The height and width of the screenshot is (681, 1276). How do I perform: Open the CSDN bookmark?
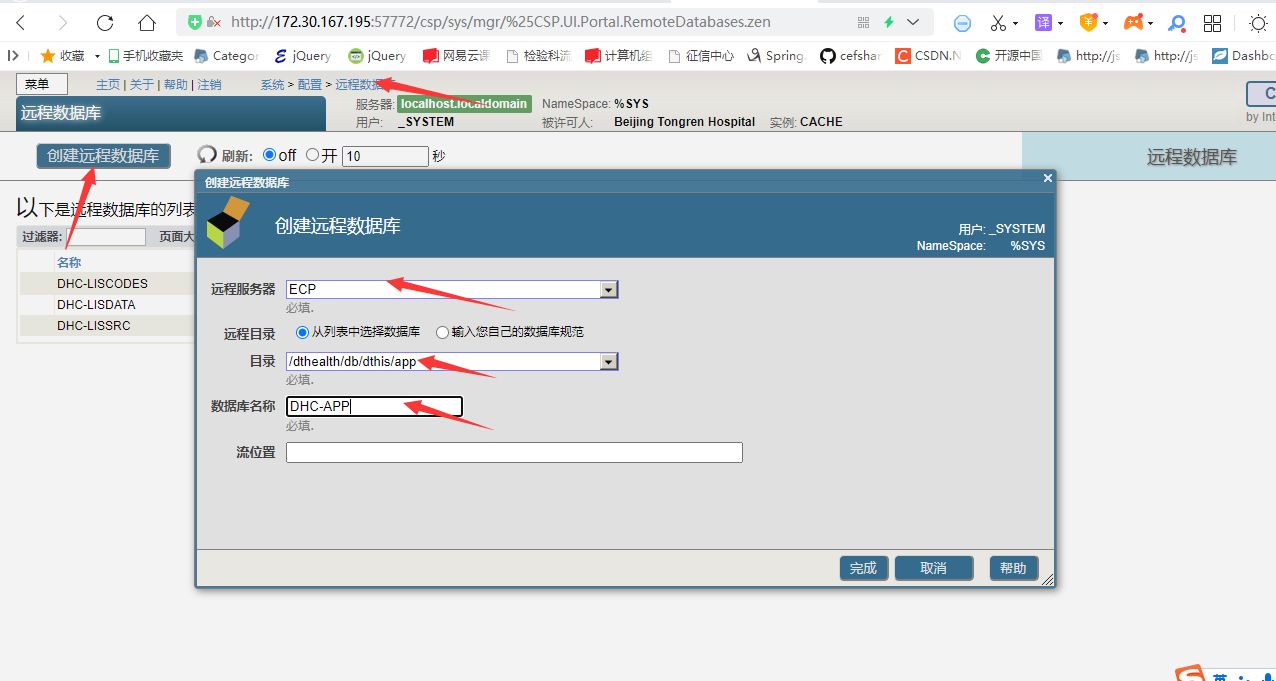coord(928,56)
